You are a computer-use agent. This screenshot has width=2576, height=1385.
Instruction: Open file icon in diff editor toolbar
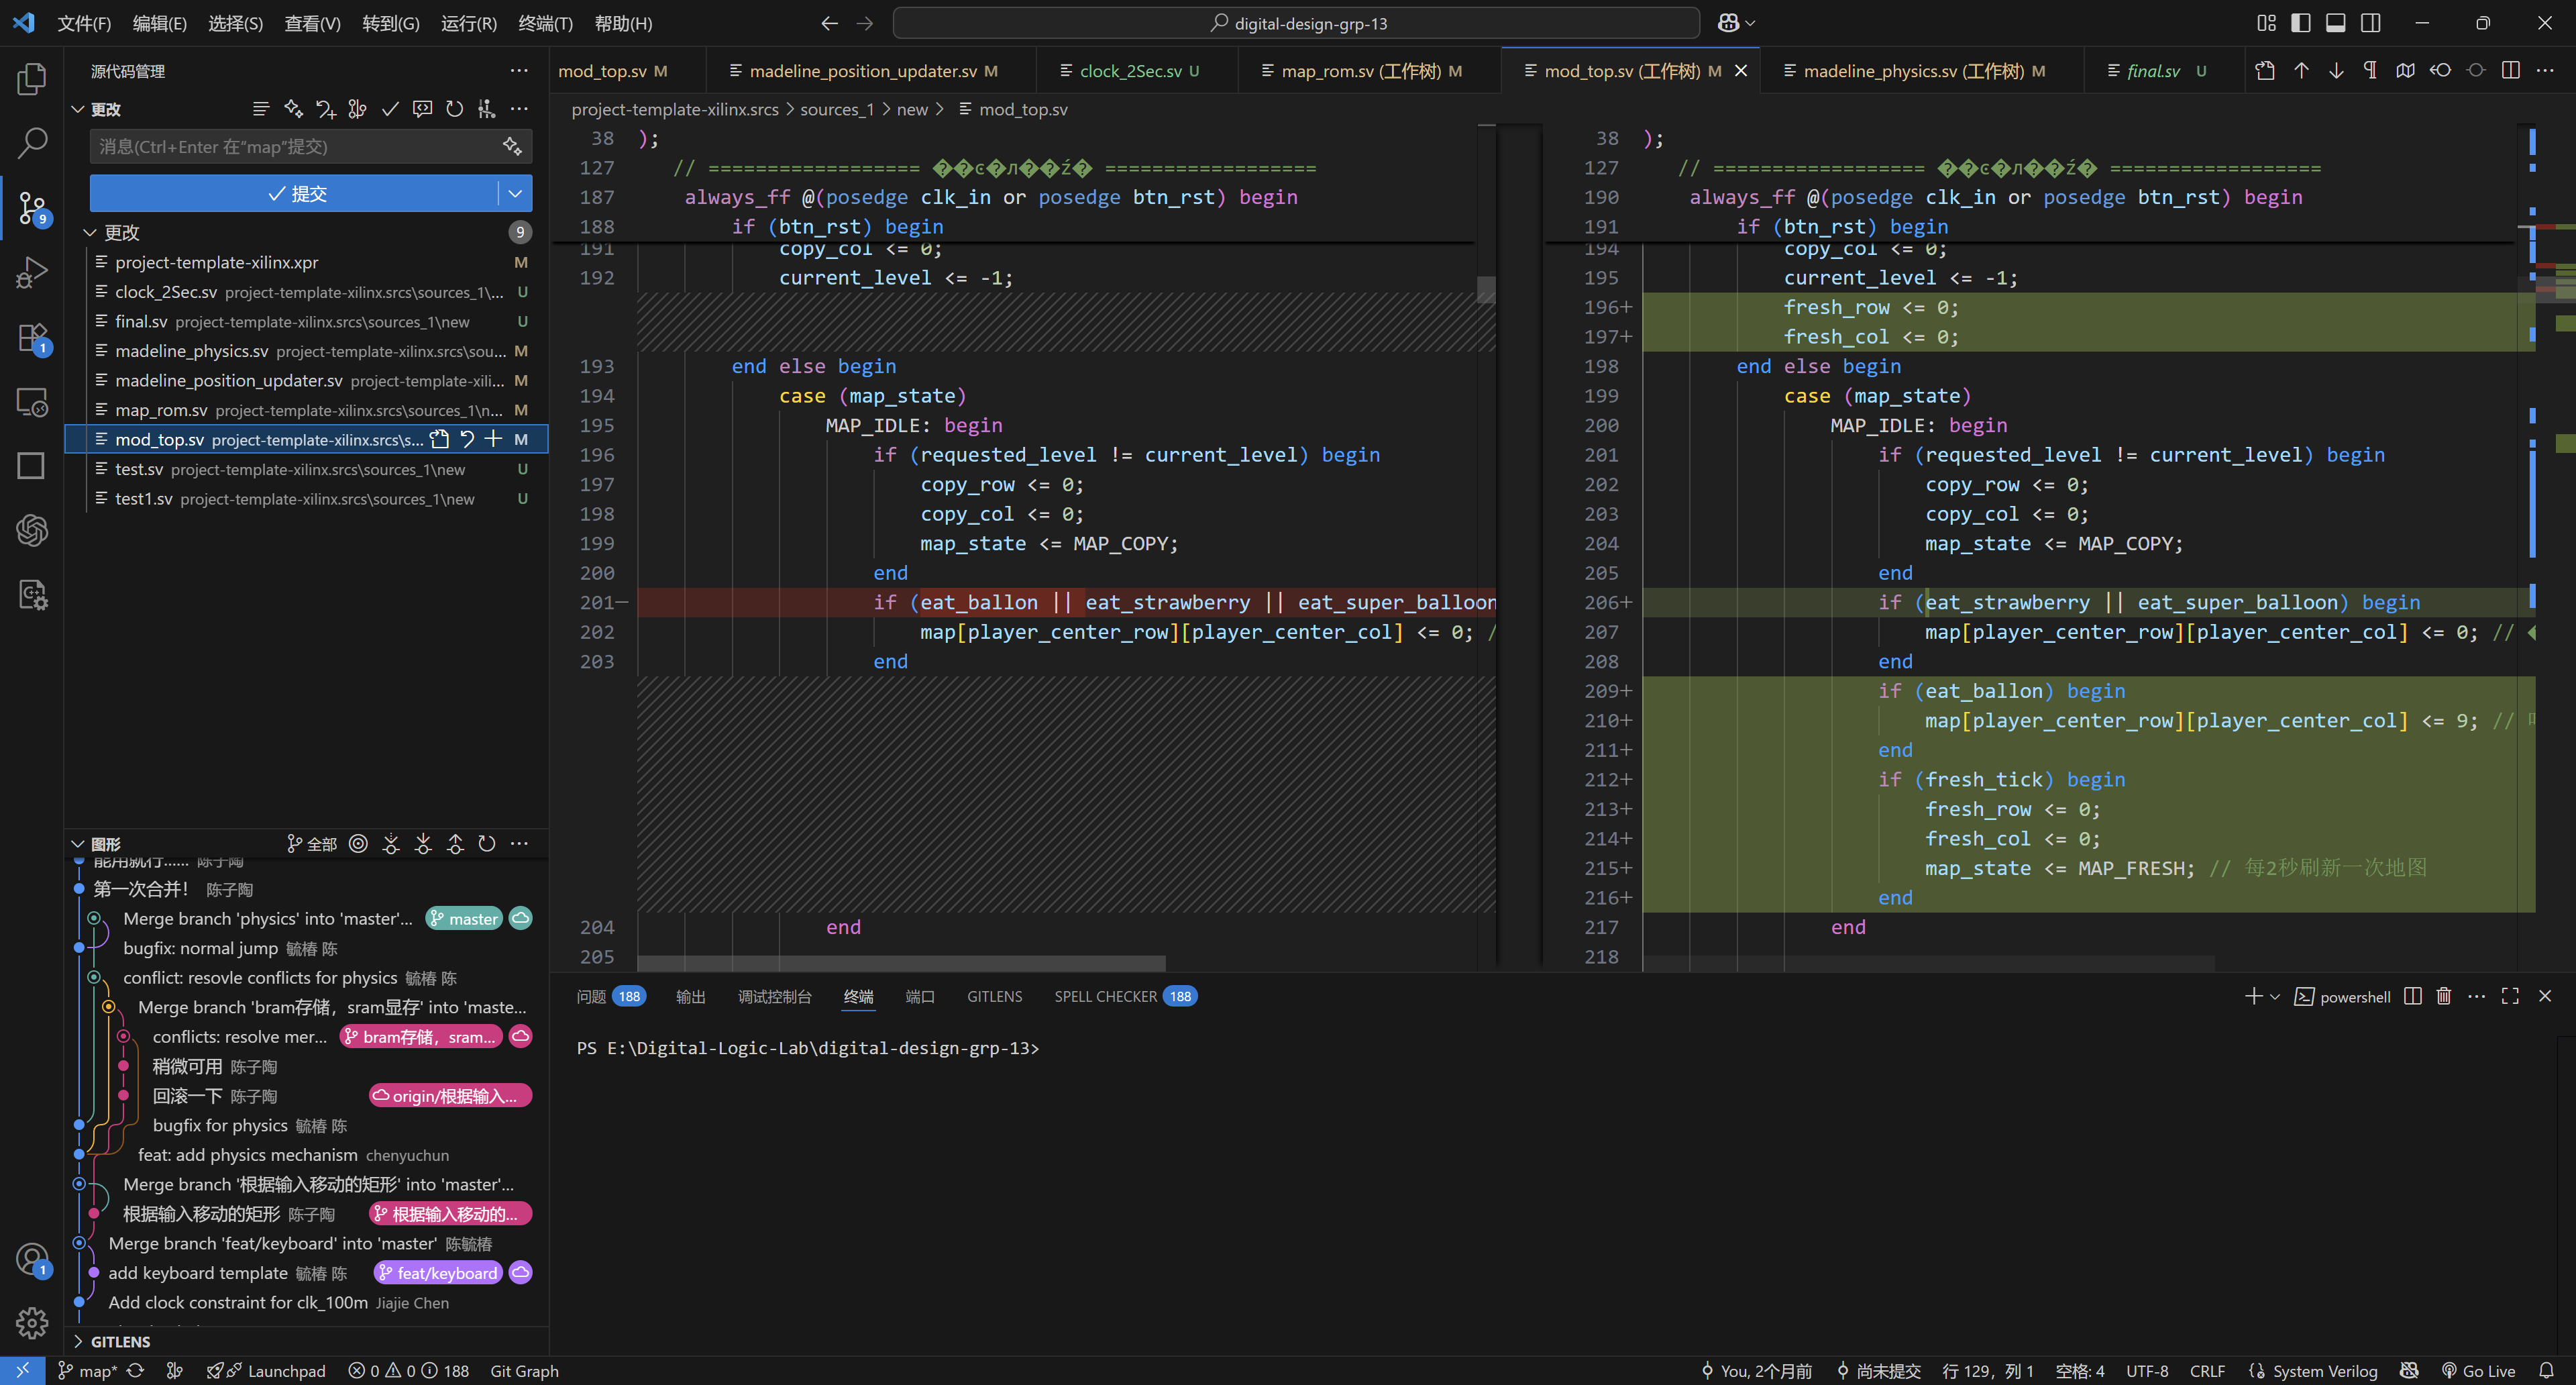pos(2265,71)
